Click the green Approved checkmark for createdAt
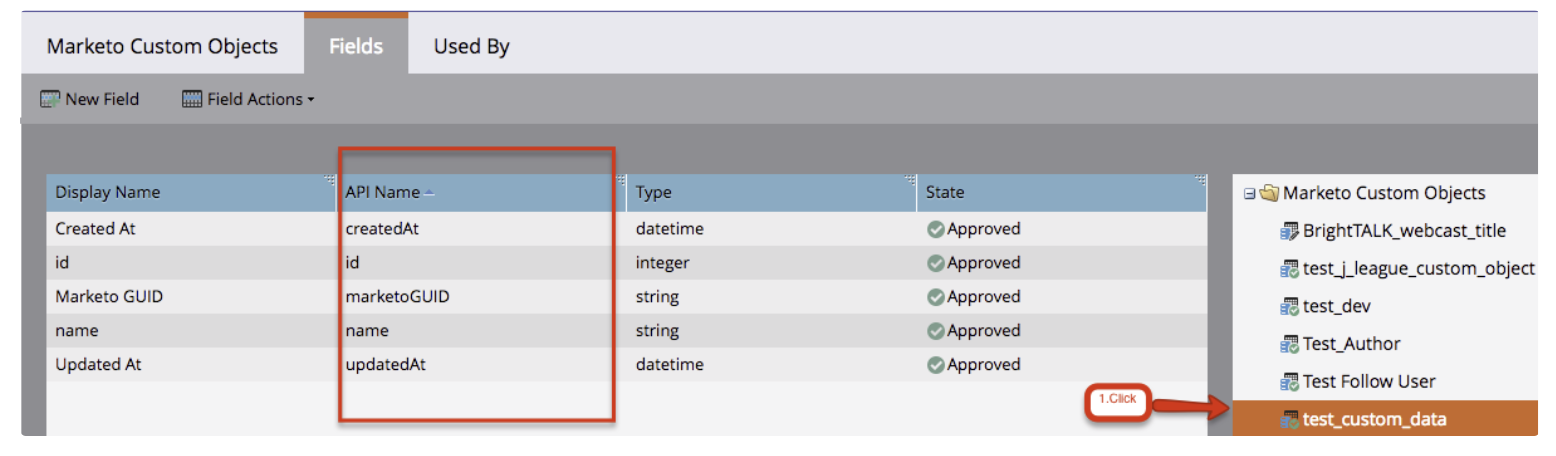 (x=935, y=229)
